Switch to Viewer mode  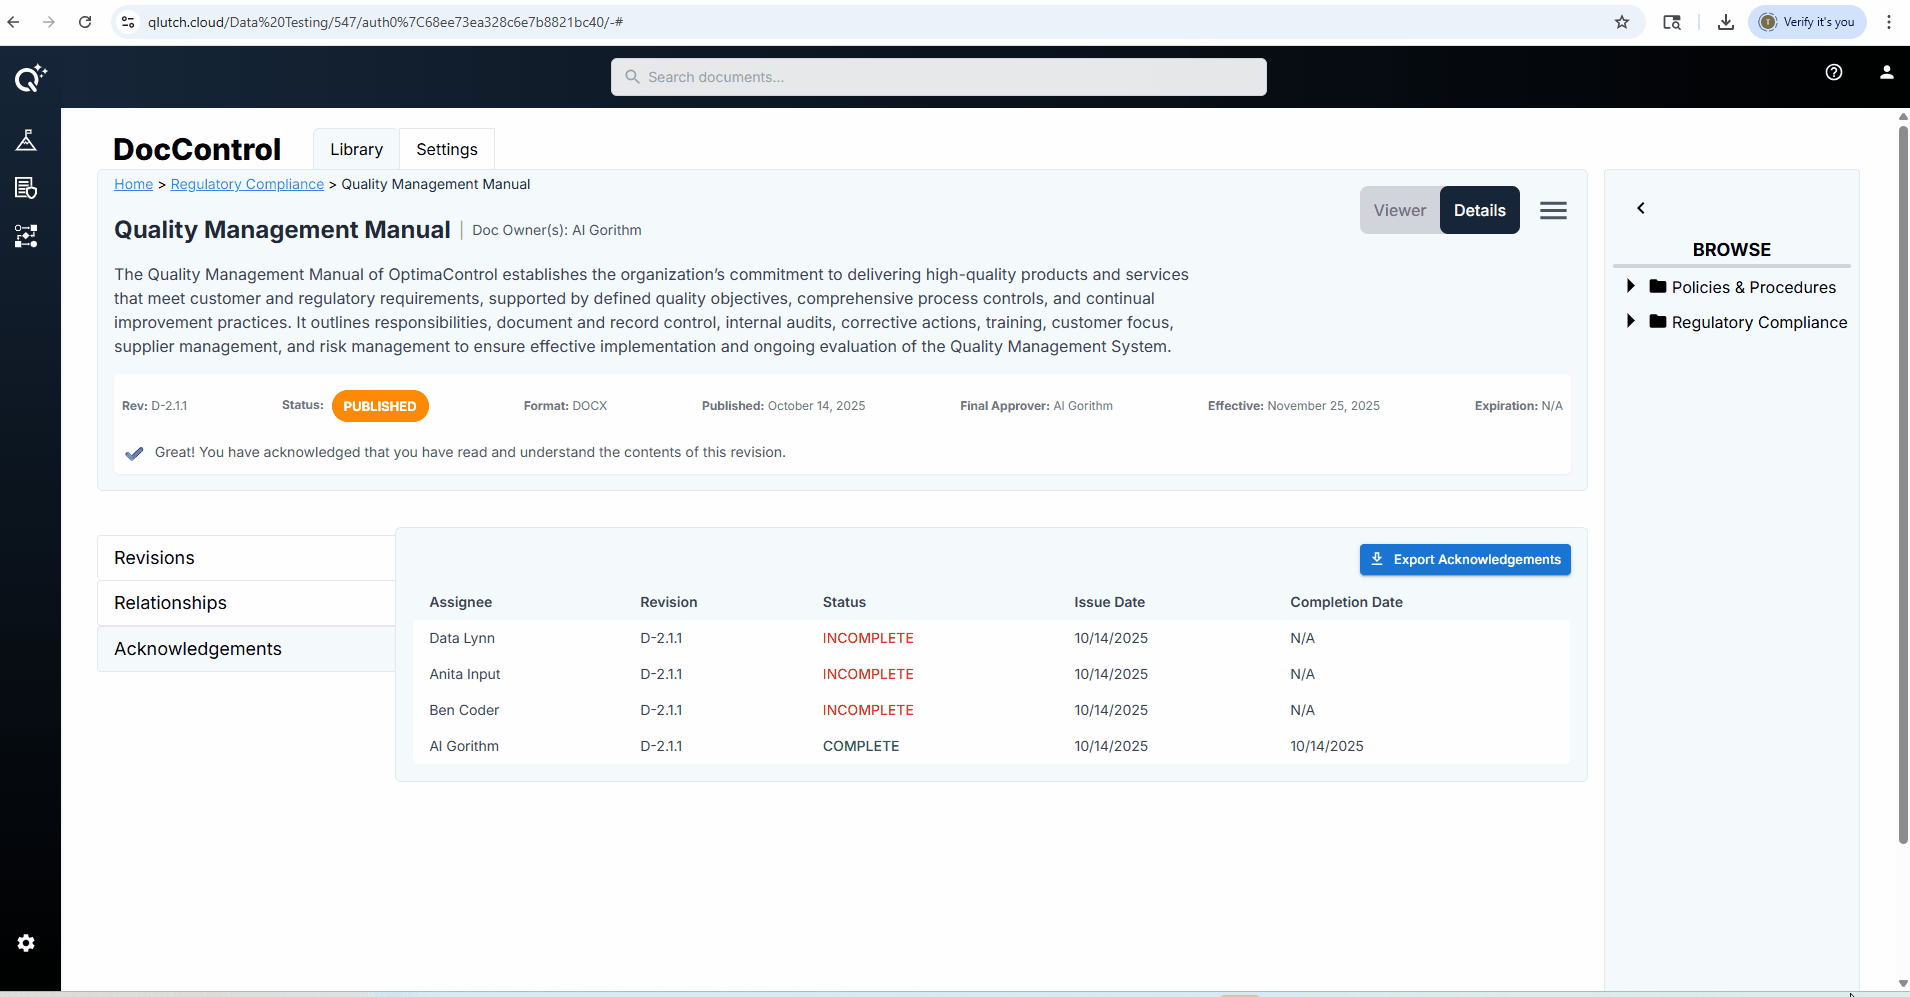click(1399, 210)
